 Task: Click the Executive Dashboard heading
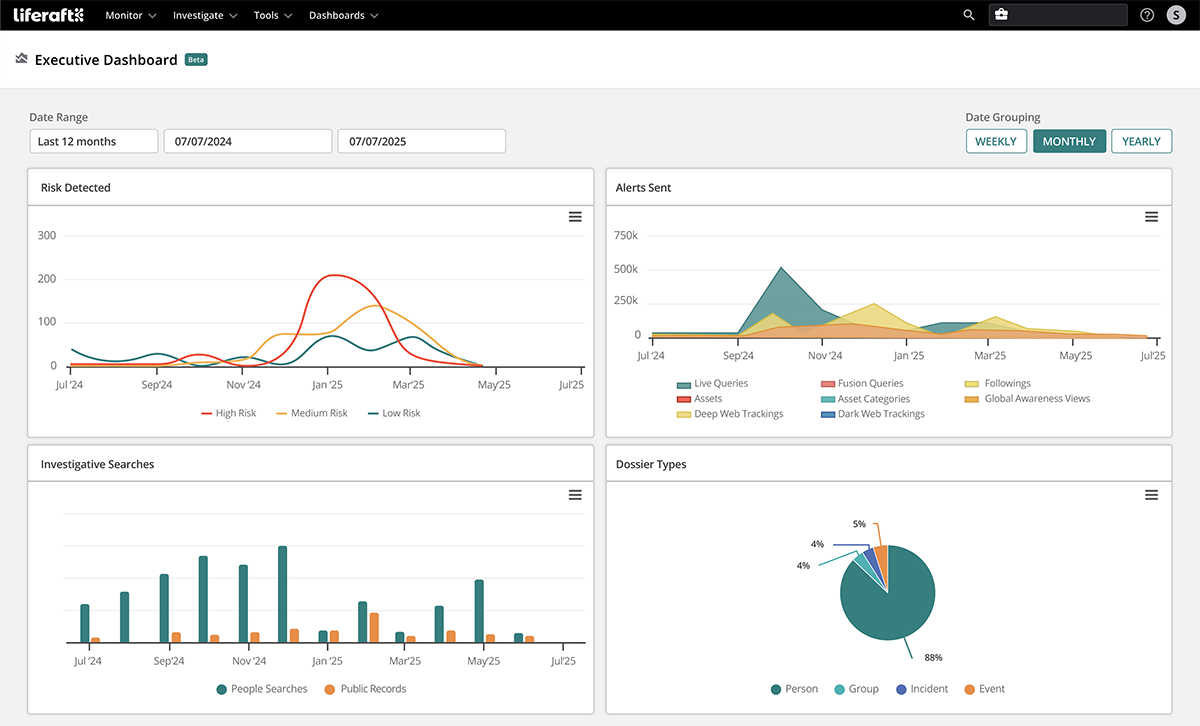click(x=106, y=60)
